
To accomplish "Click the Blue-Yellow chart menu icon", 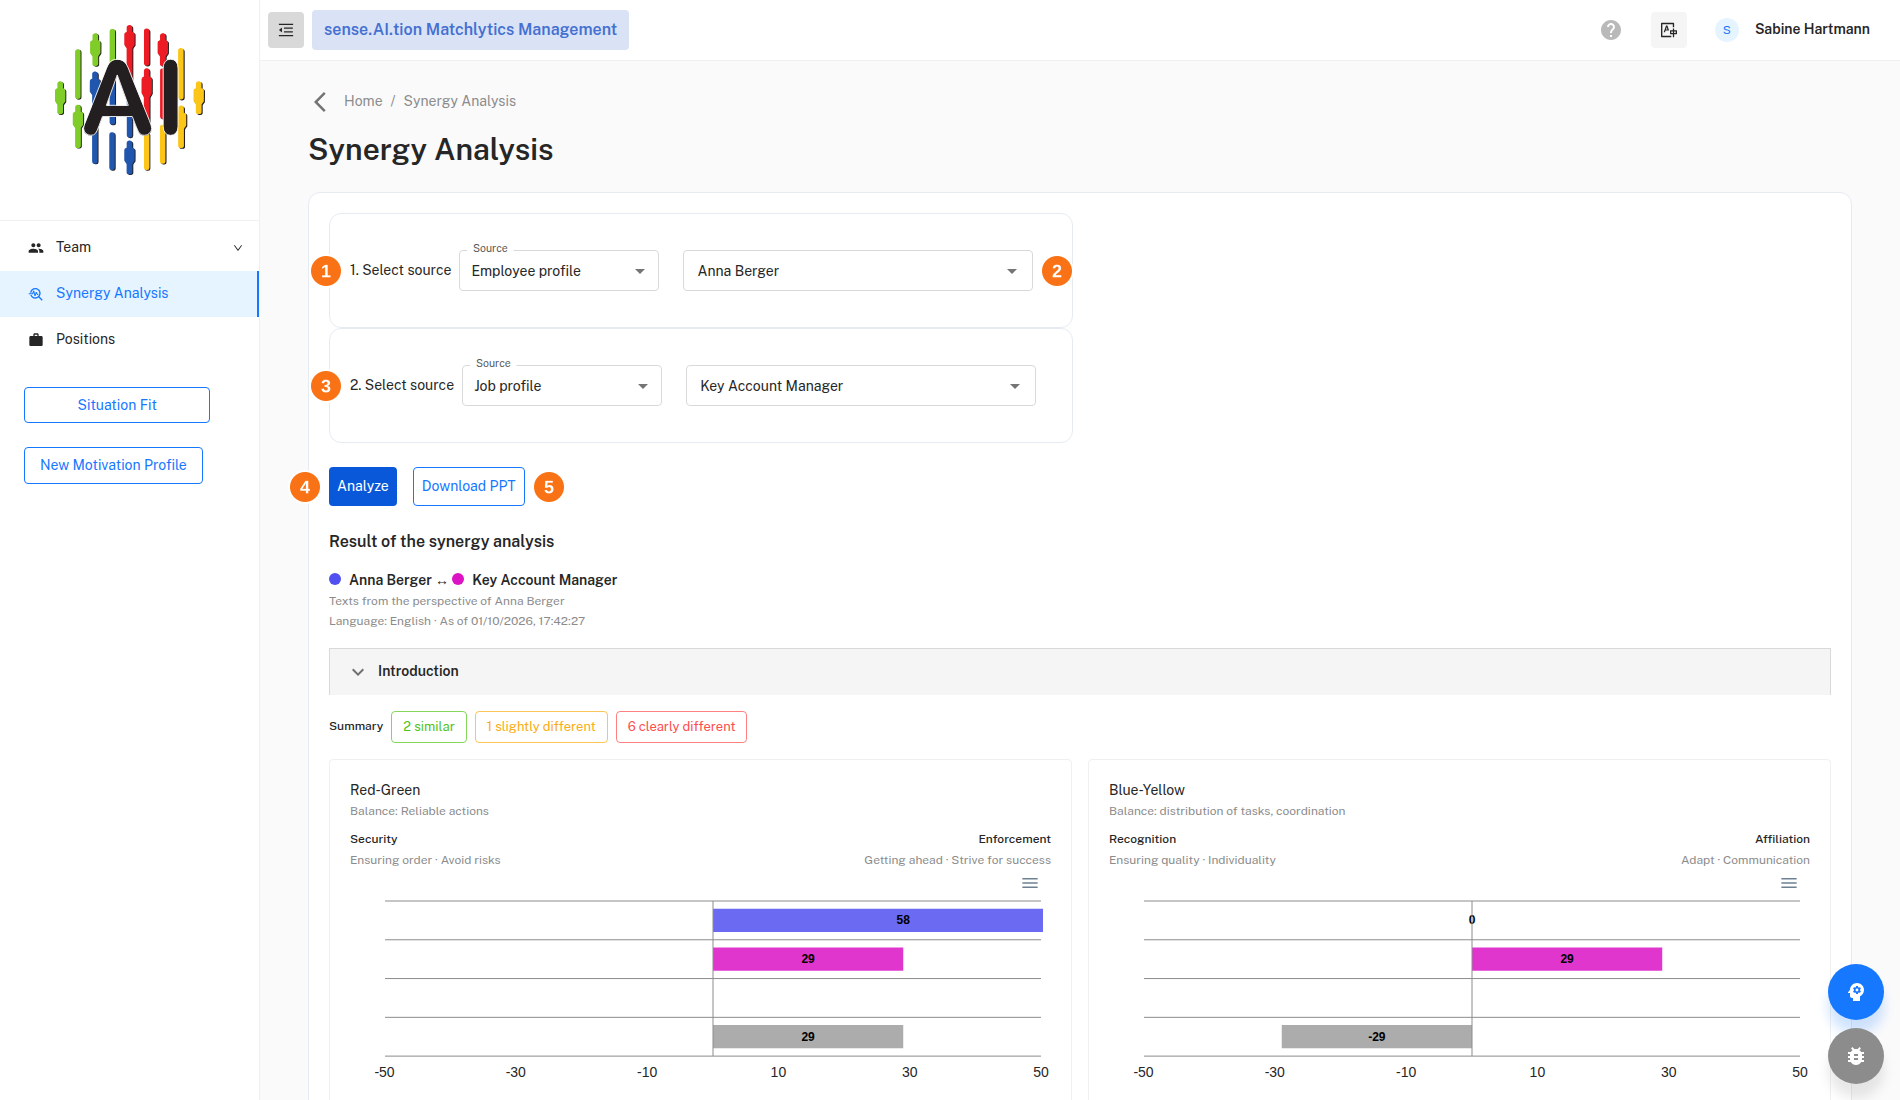I will tap(1789, 883).
